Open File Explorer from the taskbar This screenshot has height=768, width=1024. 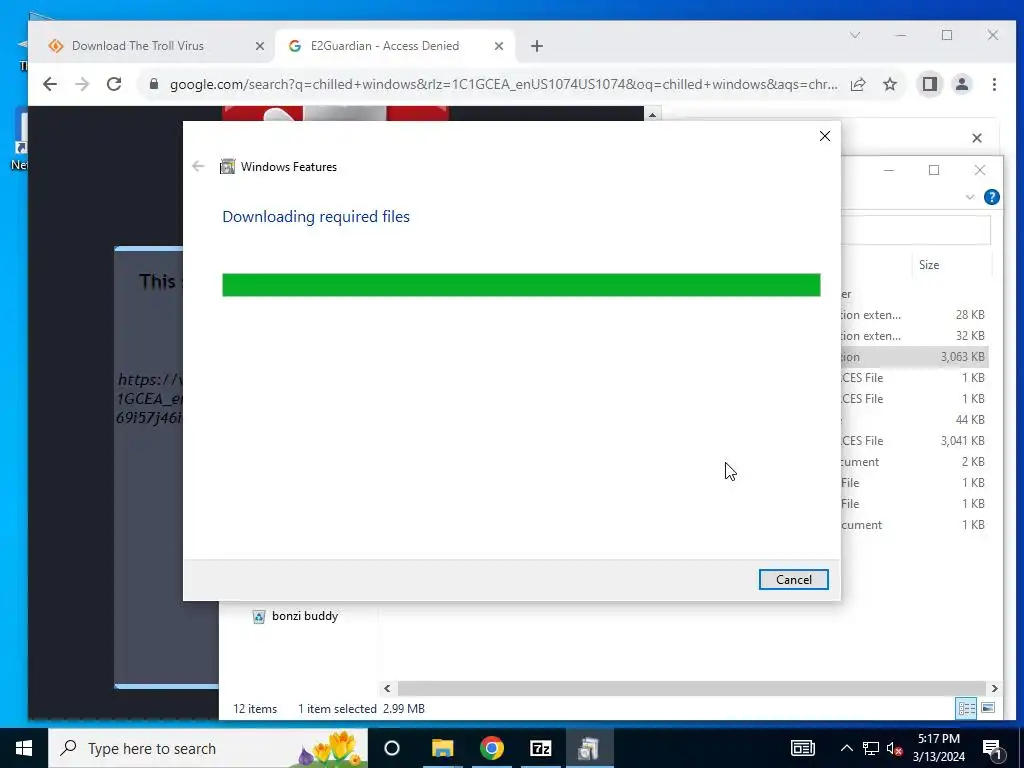point(442,748)
